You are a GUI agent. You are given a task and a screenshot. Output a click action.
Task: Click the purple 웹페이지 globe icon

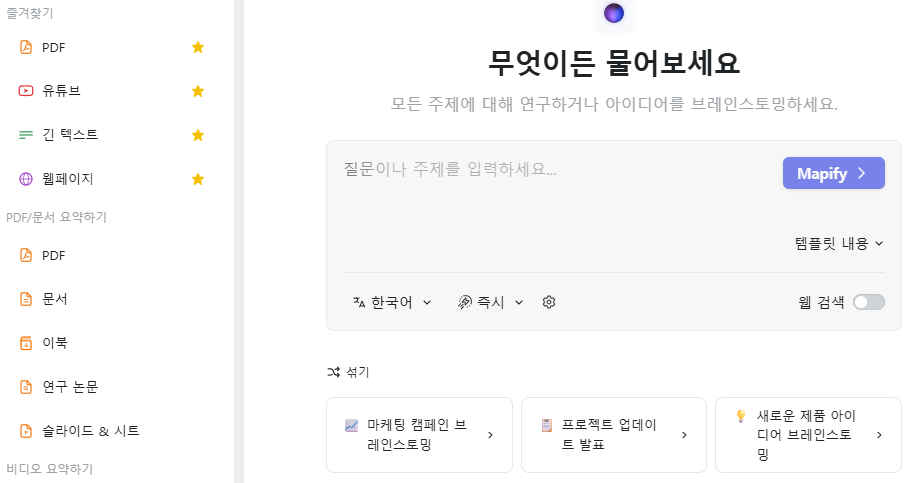point(26,179)
